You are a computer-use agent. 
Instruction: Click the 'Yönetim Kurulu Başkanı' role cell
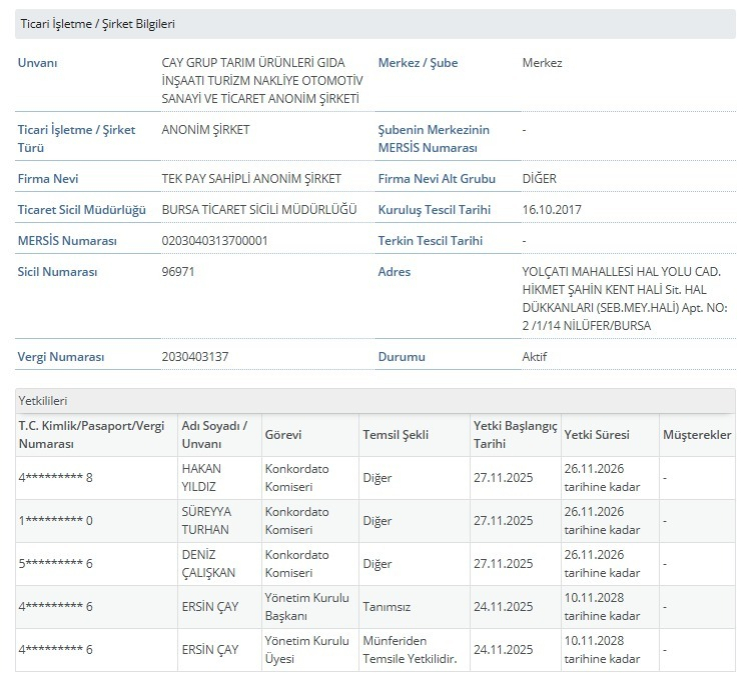[306, 606]
